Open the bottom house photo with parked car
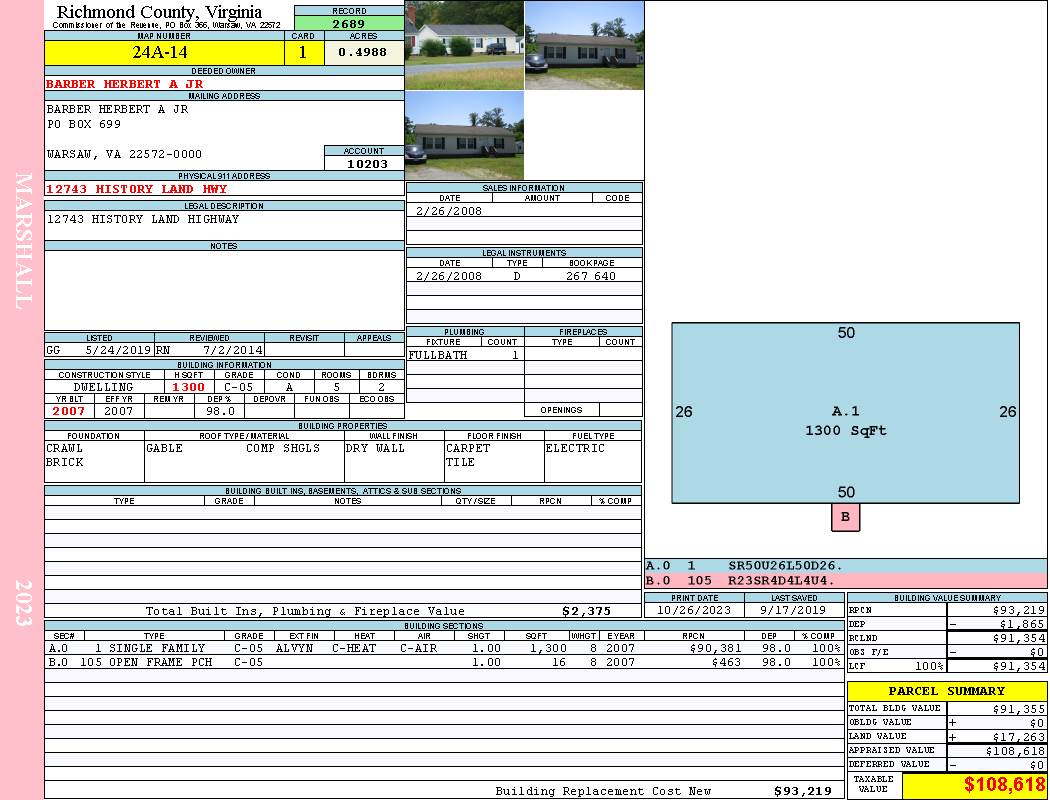This screenshot has width=1050, height=800. click(464, 135)
